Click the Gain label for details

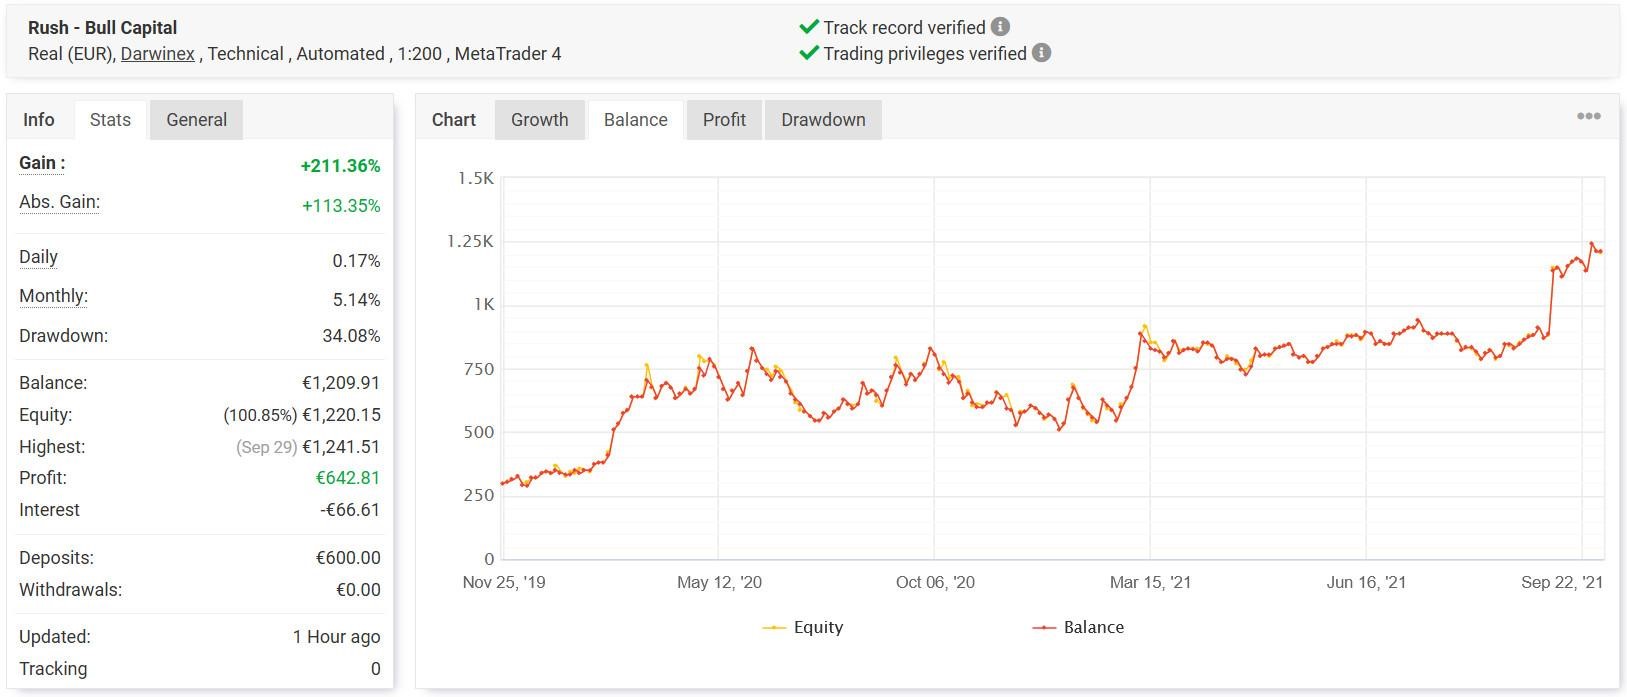click(x=42, y=164)
